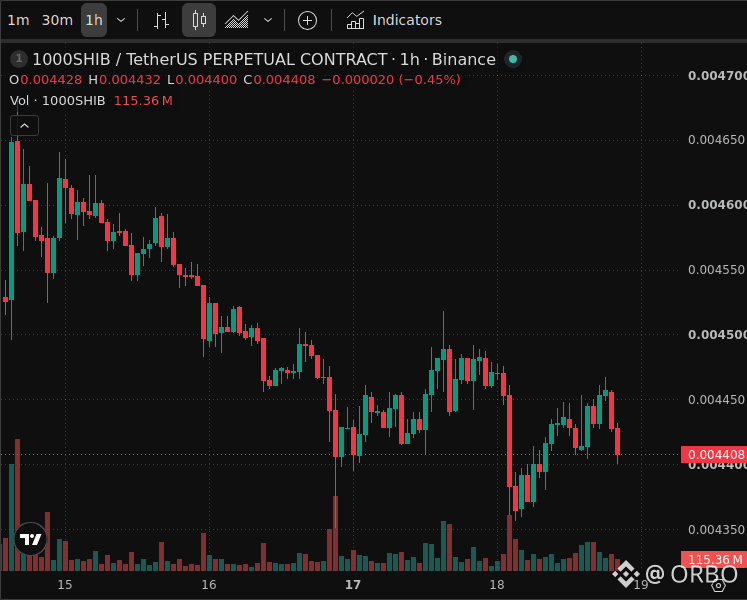Click the symbol mode circle icon labeled 1
This screenshot has width=747, height=600.
point(19,59)
